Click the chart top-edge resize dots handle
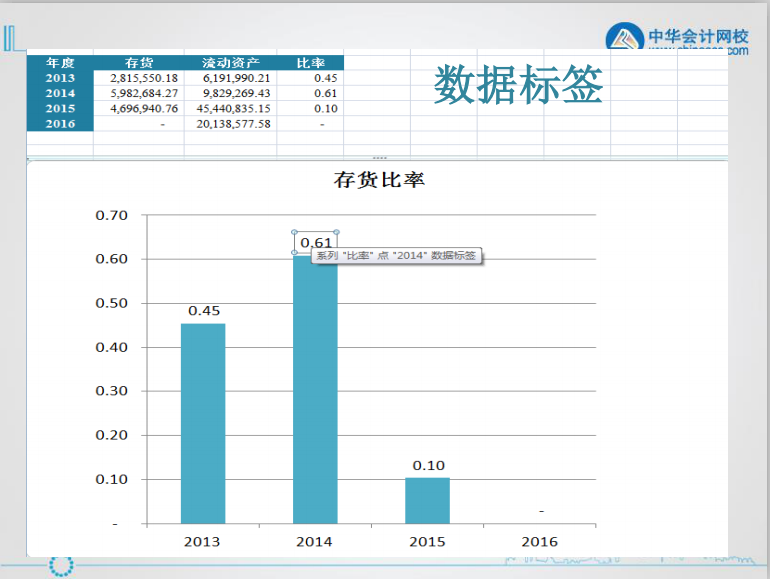Viewport: 770px width, 579px height. pyautogui.click(x=380, y=158)
